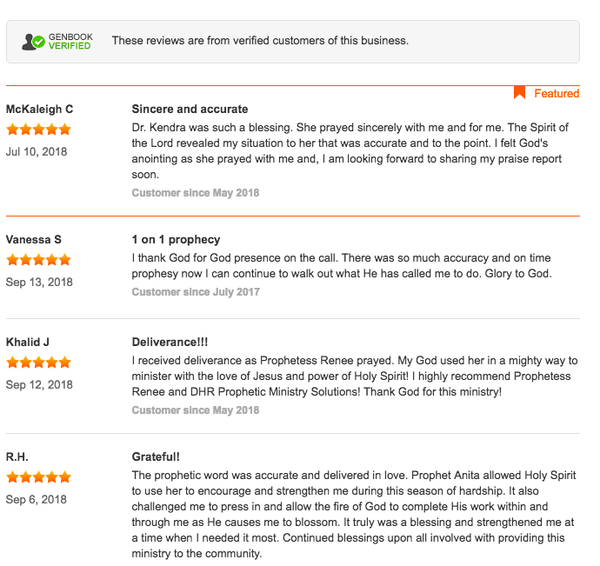Select reviewer name Vanessa S
Viewport: 600px width, 566px height.
tap(34, 240)
